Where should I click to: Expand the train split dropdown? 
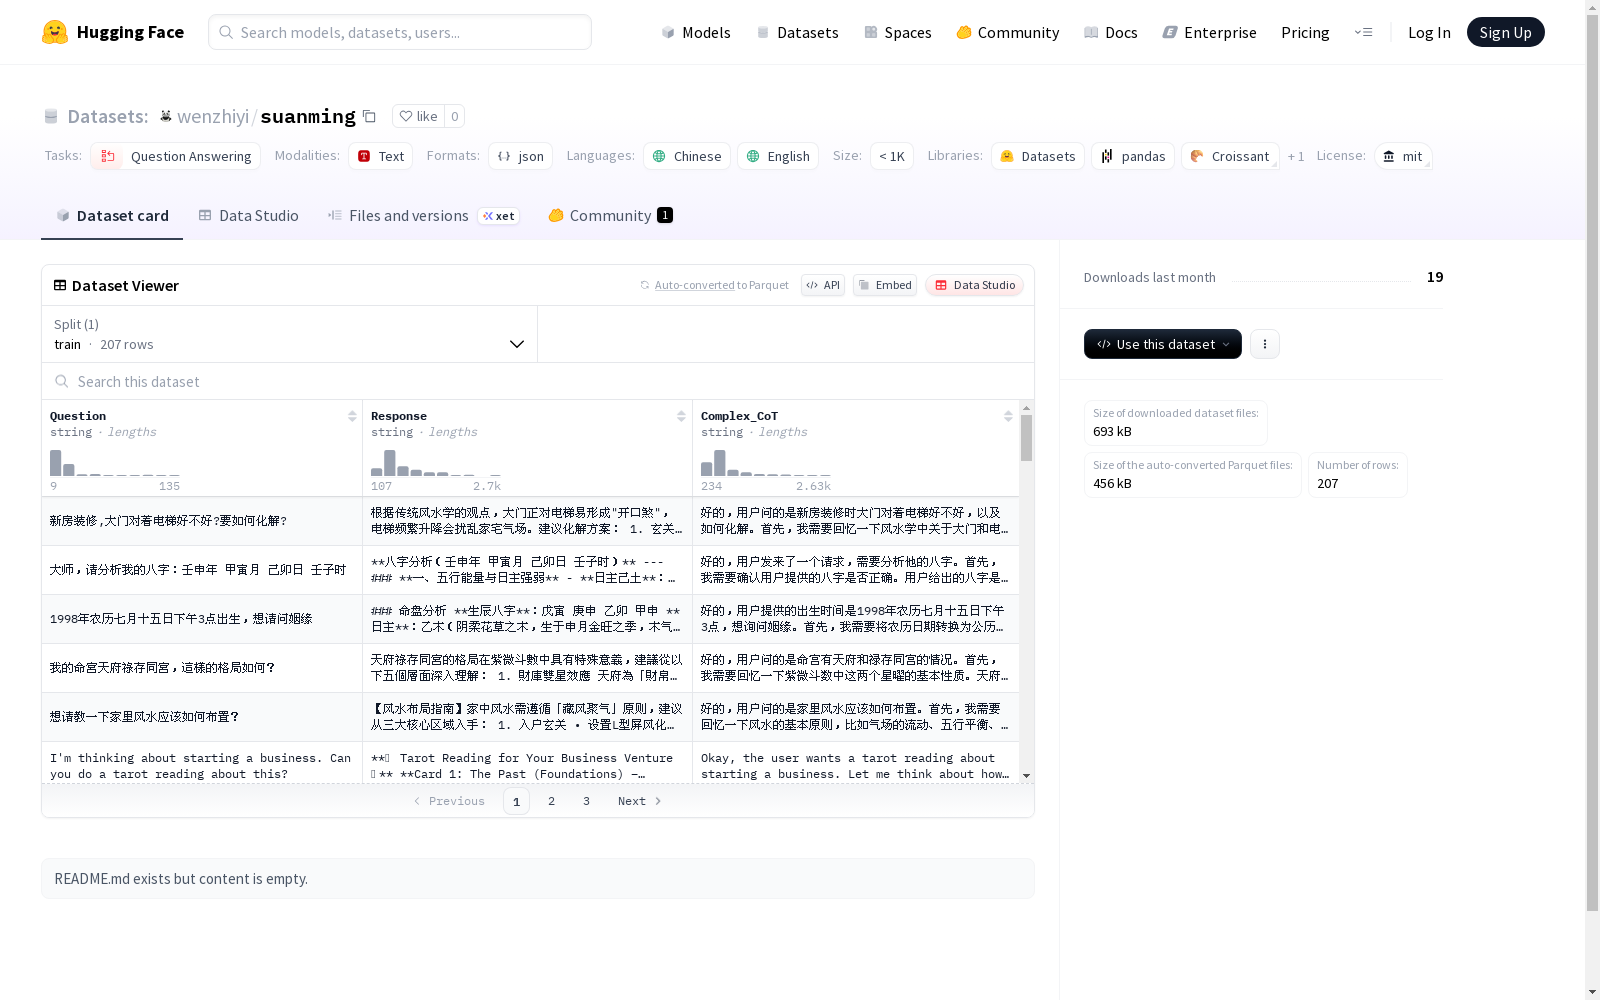[x=290, y=334]
